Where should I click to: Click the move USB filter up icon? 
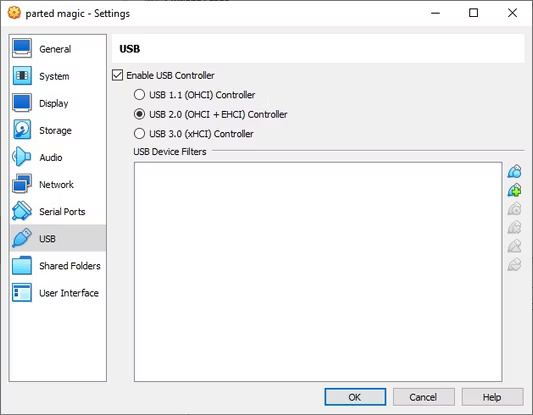click(x=514, y=246)
